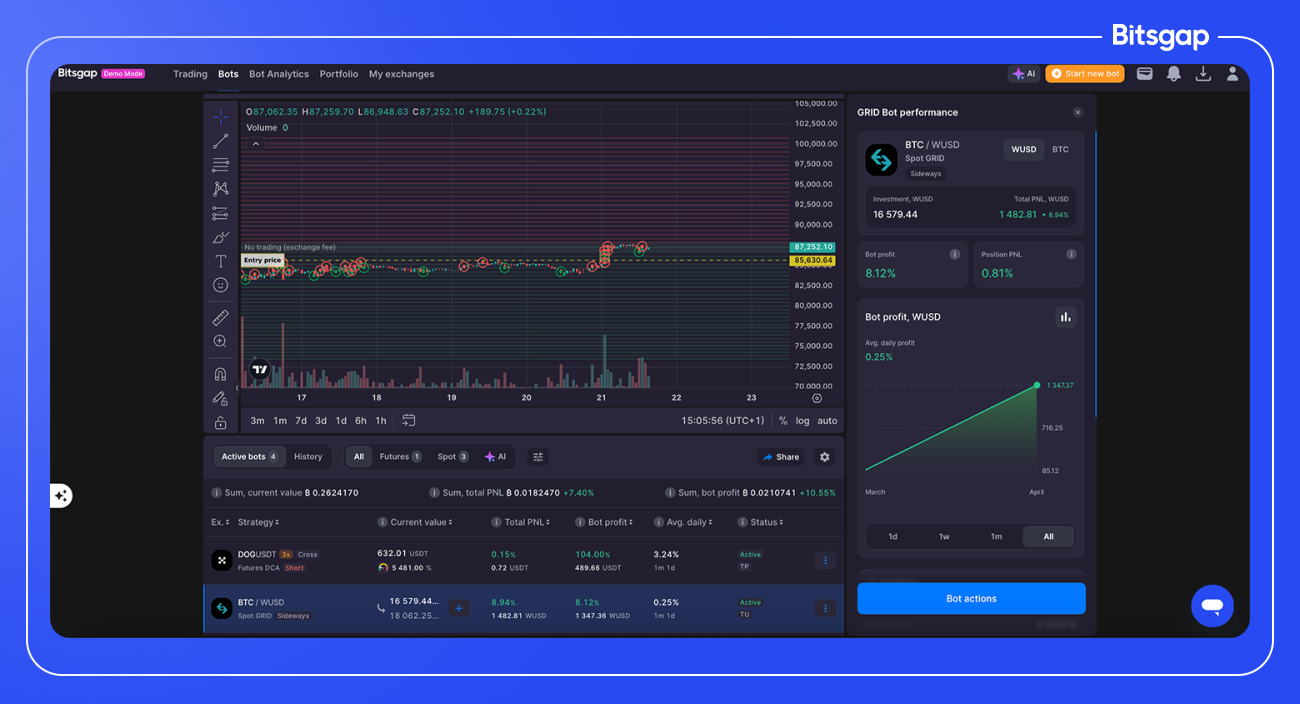Click the plus icon in BTC / WUSD row
This screenshot has width=1300, height=704.
[x=458, y=608]
